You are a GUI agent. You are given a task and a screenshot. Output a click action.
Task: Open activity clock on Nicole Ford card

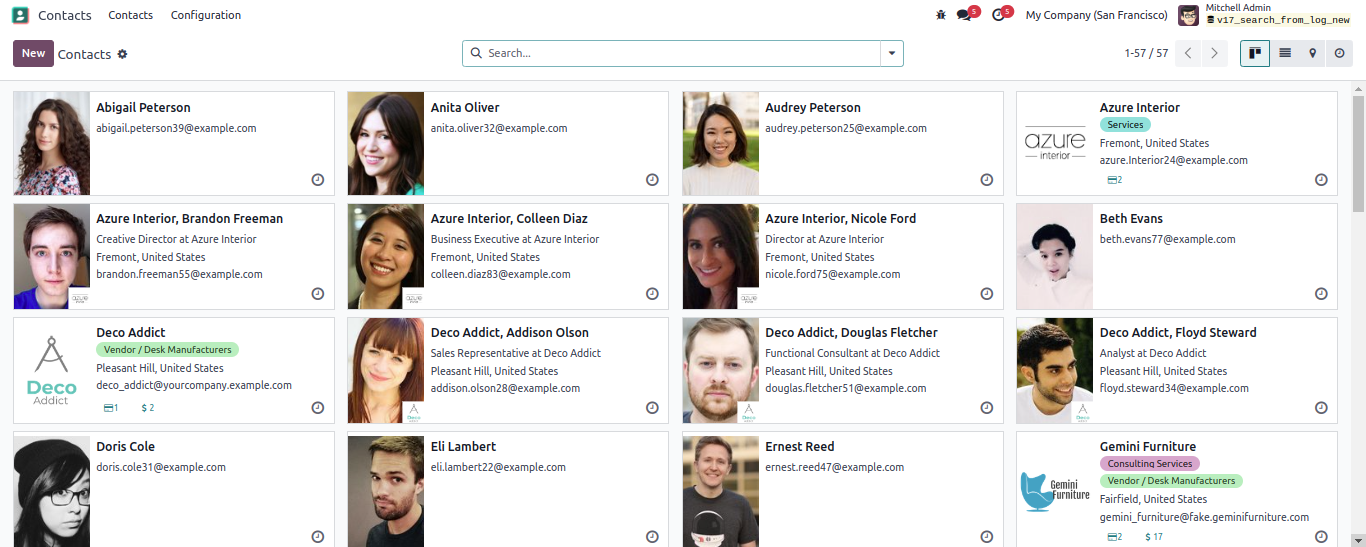986,294
